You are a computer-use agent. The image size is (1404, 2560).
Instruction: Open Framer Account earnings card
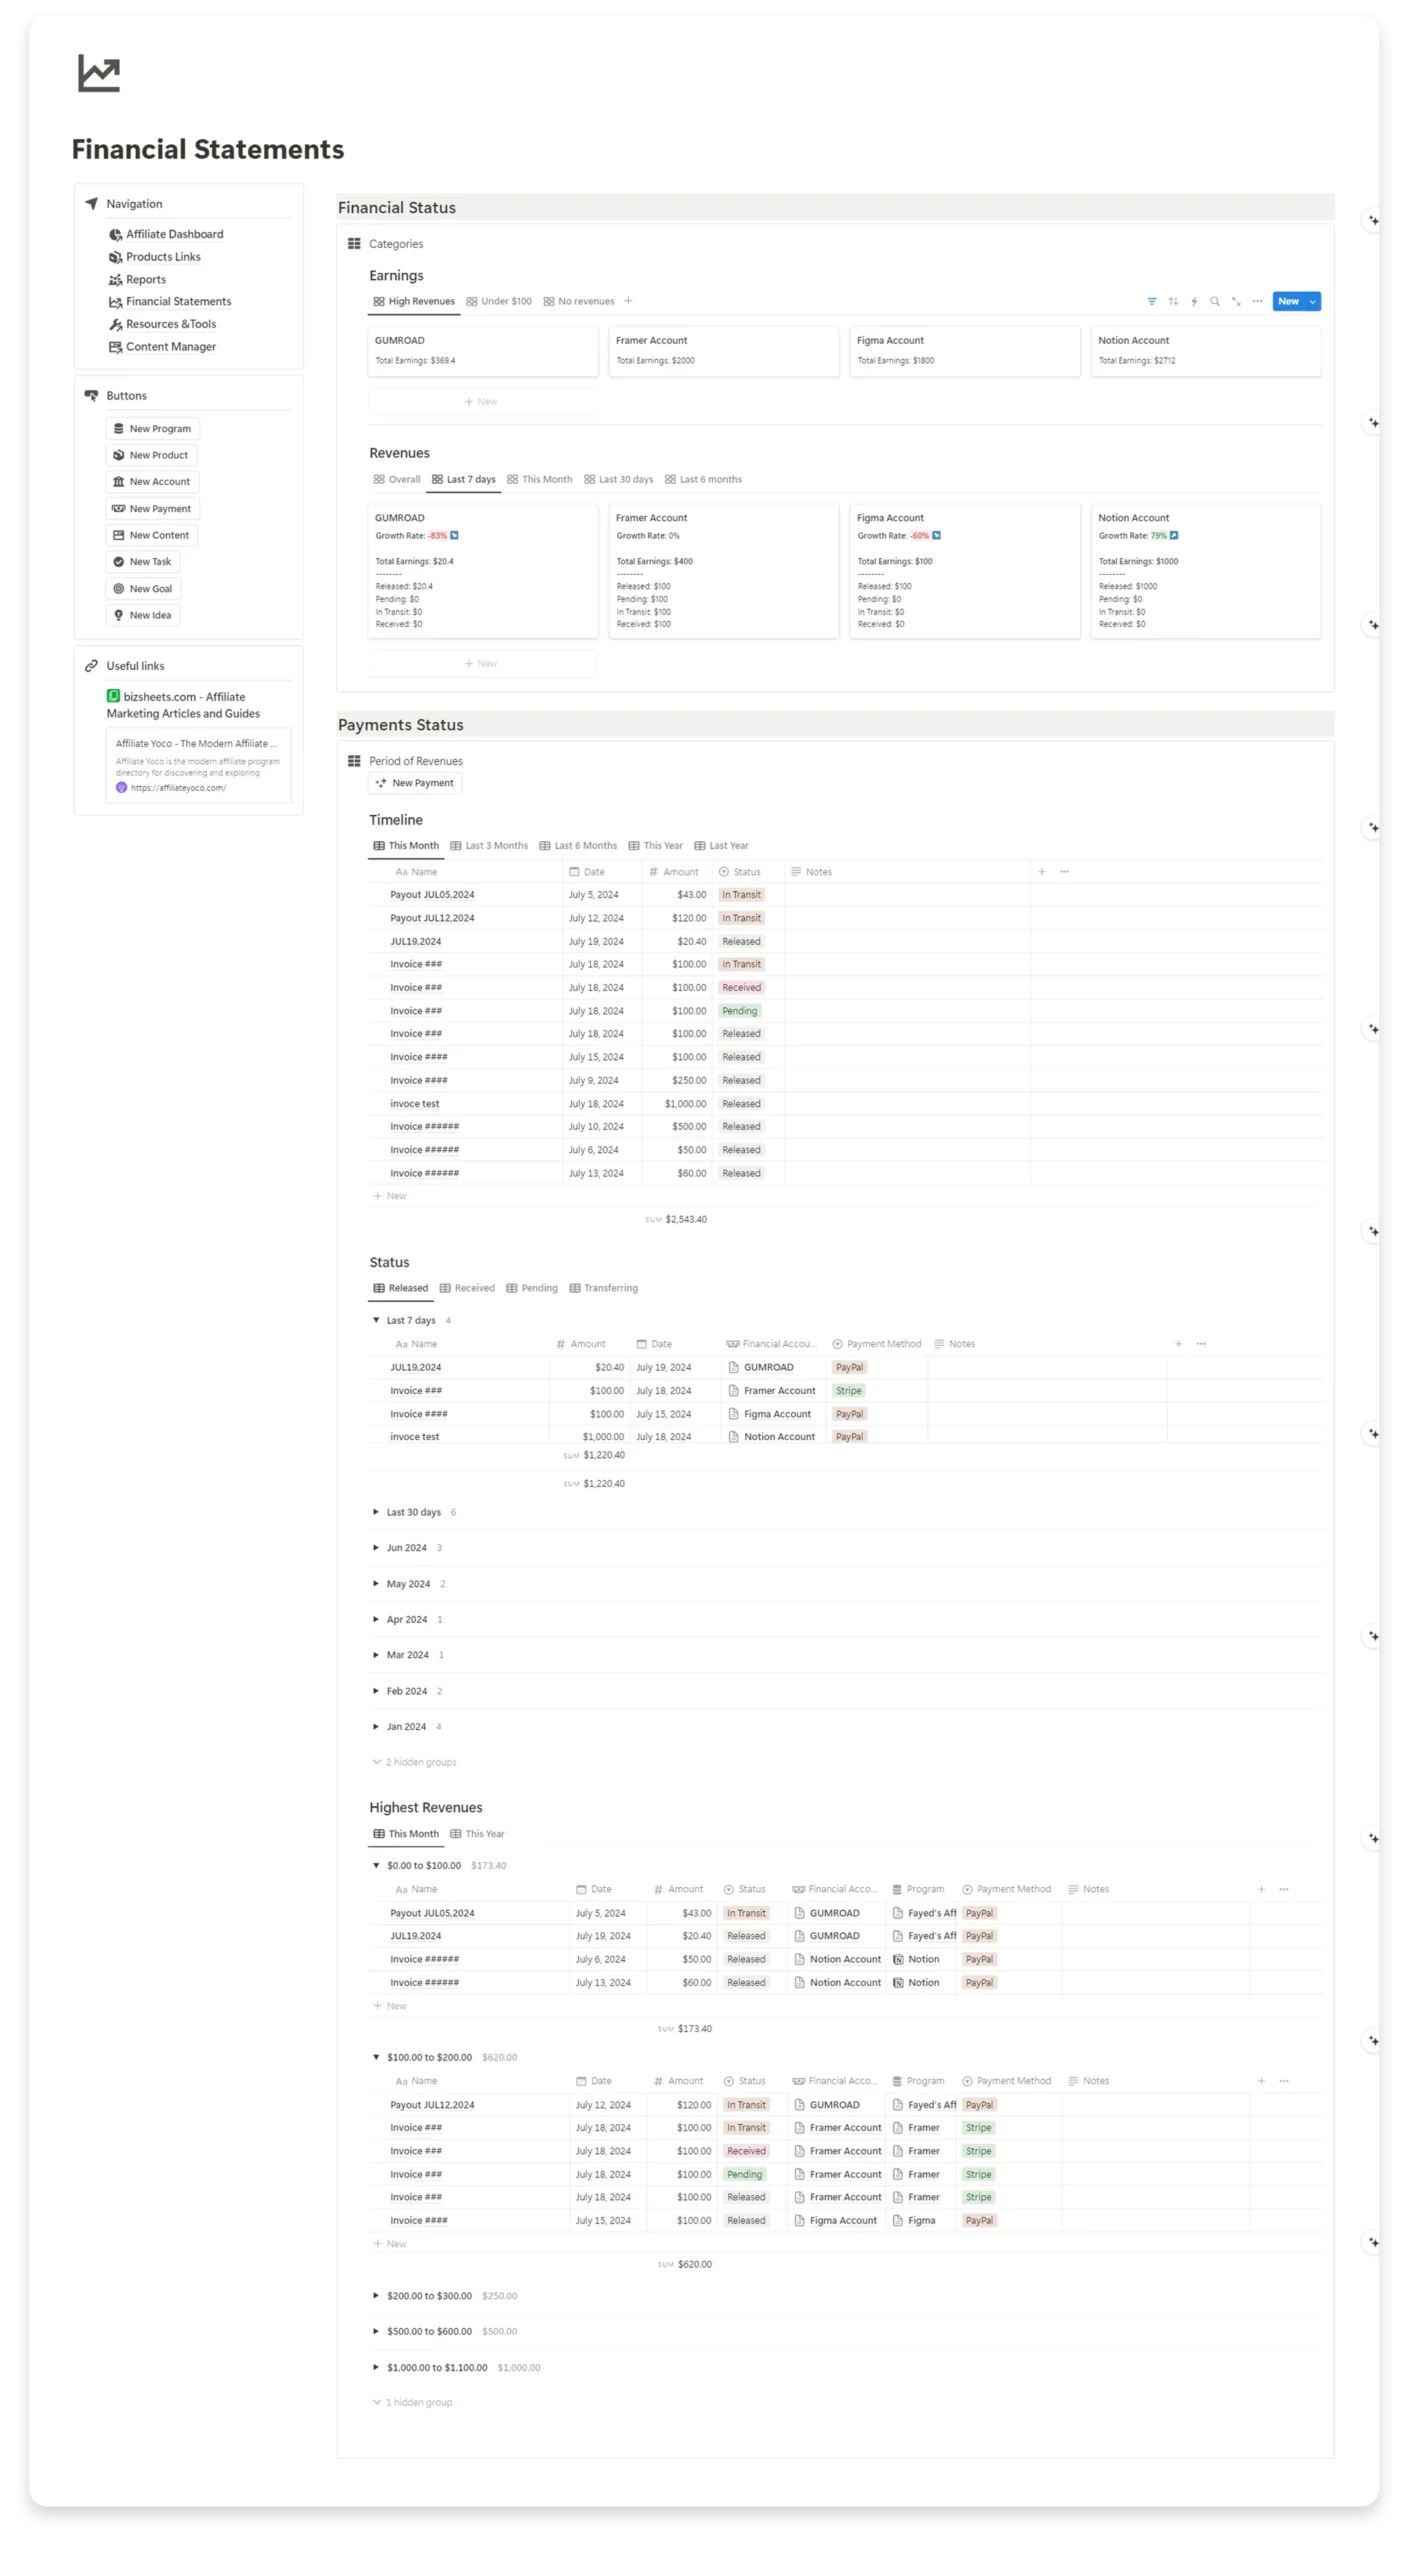pyautogui.click(x=723, y=350)
